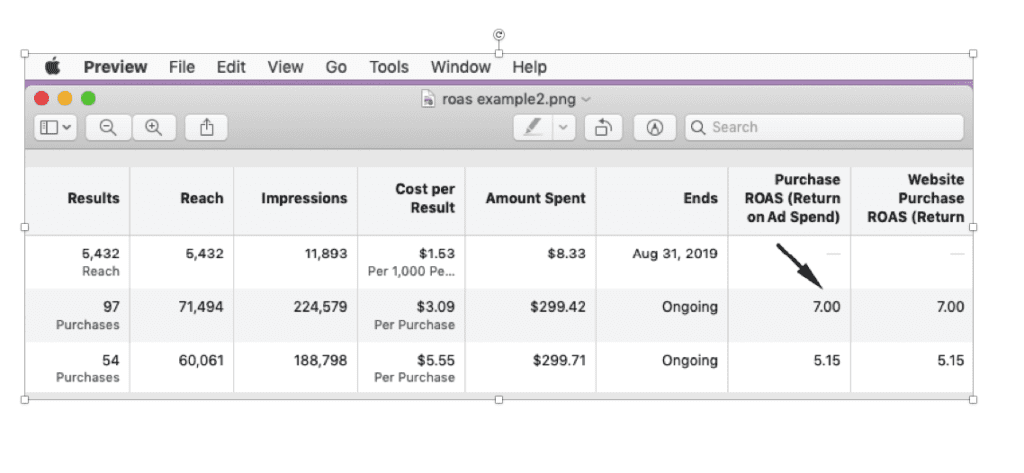1024x473 pixels.
Task: Open the Share icon in toolbar
Action: click(207, 127)
